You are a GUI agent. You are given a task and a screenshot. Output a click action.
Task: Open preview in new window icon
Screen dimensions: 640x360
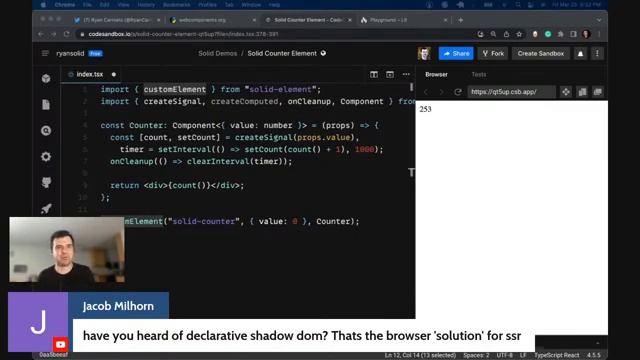pyautogui.click(x=598, y=92)
